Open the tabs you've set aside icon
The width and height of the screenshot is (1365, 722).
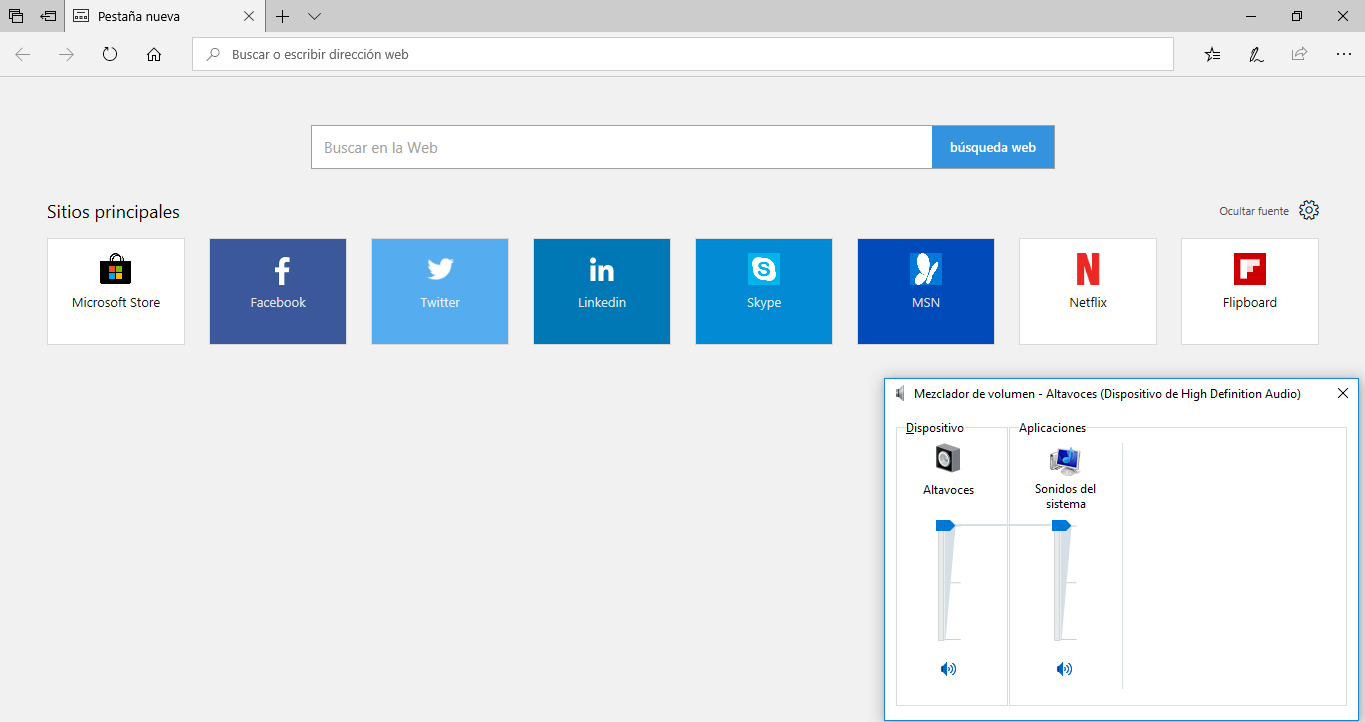pos(16,16)
